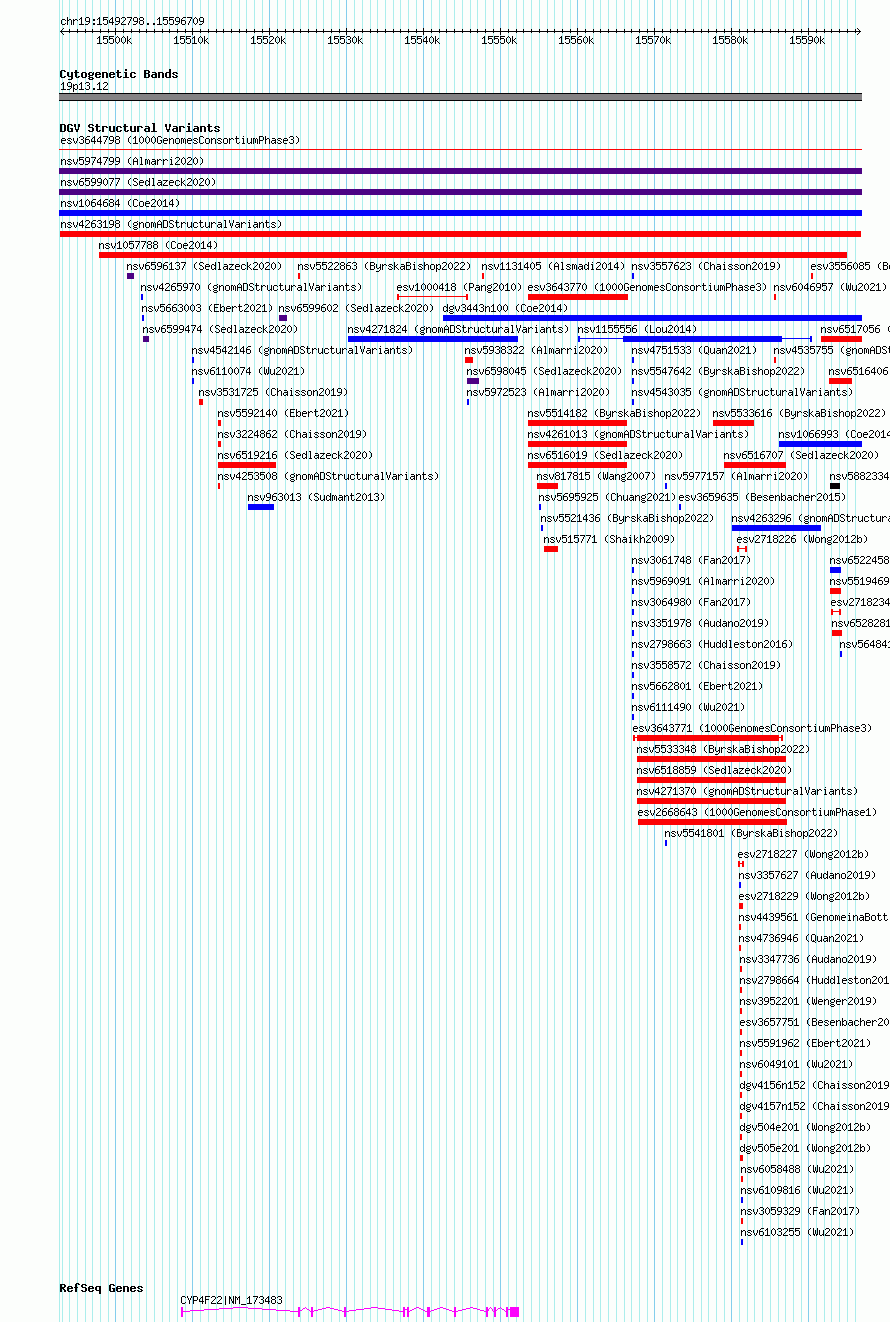Click the nsv3531725 (Chaisson2019) label
The width and height of the screenshot is (890, 1322).
coord(273,392)
